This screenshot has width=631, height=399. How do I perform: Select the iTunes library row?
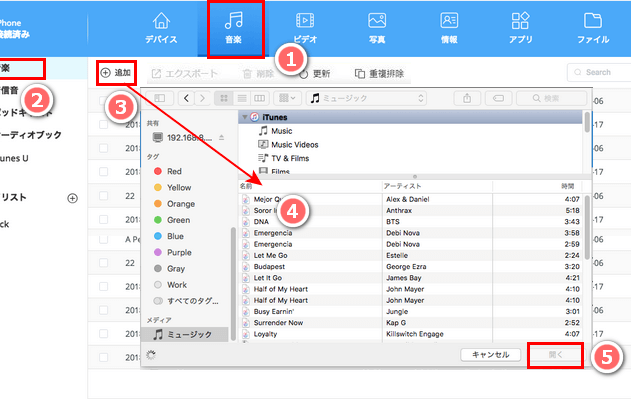click(x=410, y=117)
